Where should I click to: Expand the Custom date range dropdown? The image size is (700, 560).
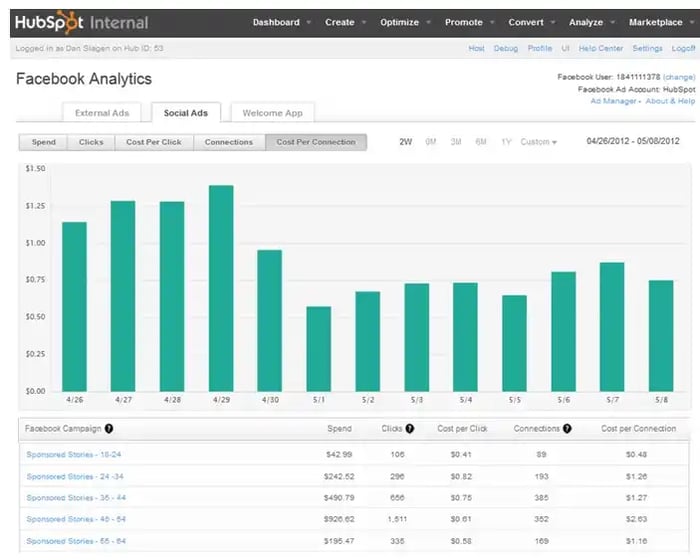539,142
